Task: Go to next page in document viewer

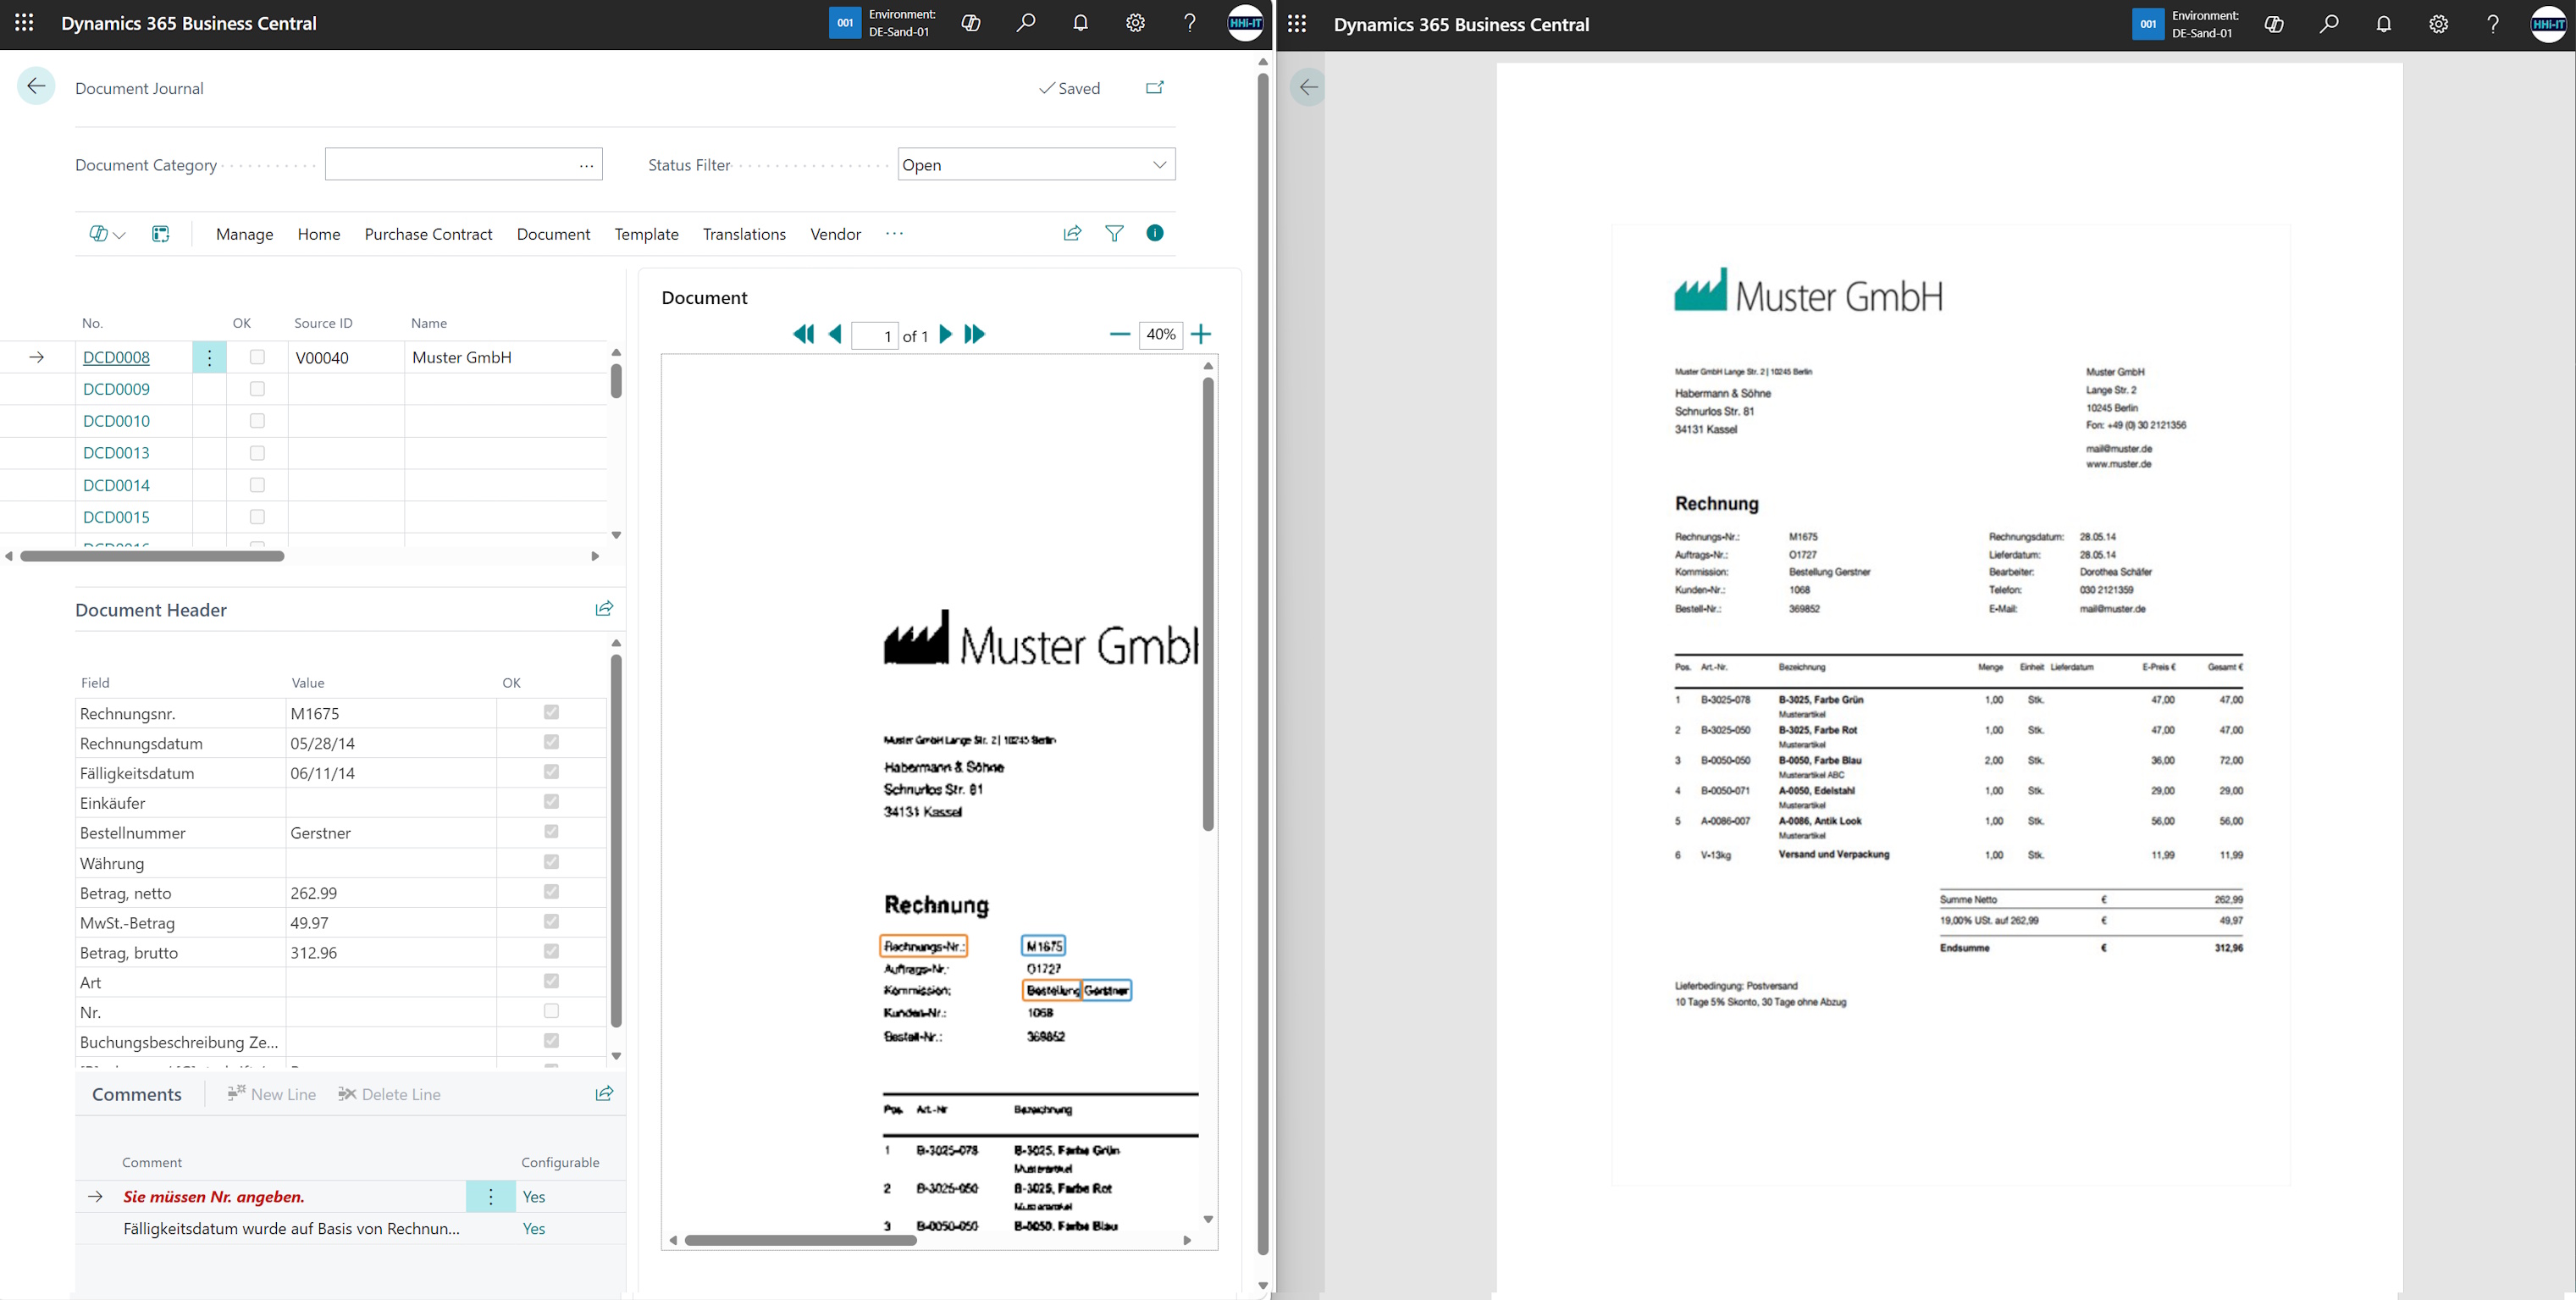Action: point(945,335)
